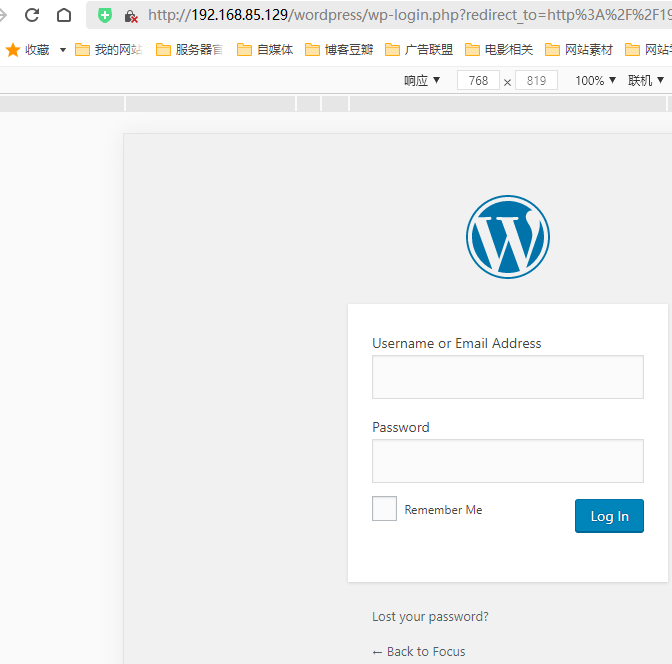
Task: Tick the Remember Me checkbox
Action: [x=384, y=509]
